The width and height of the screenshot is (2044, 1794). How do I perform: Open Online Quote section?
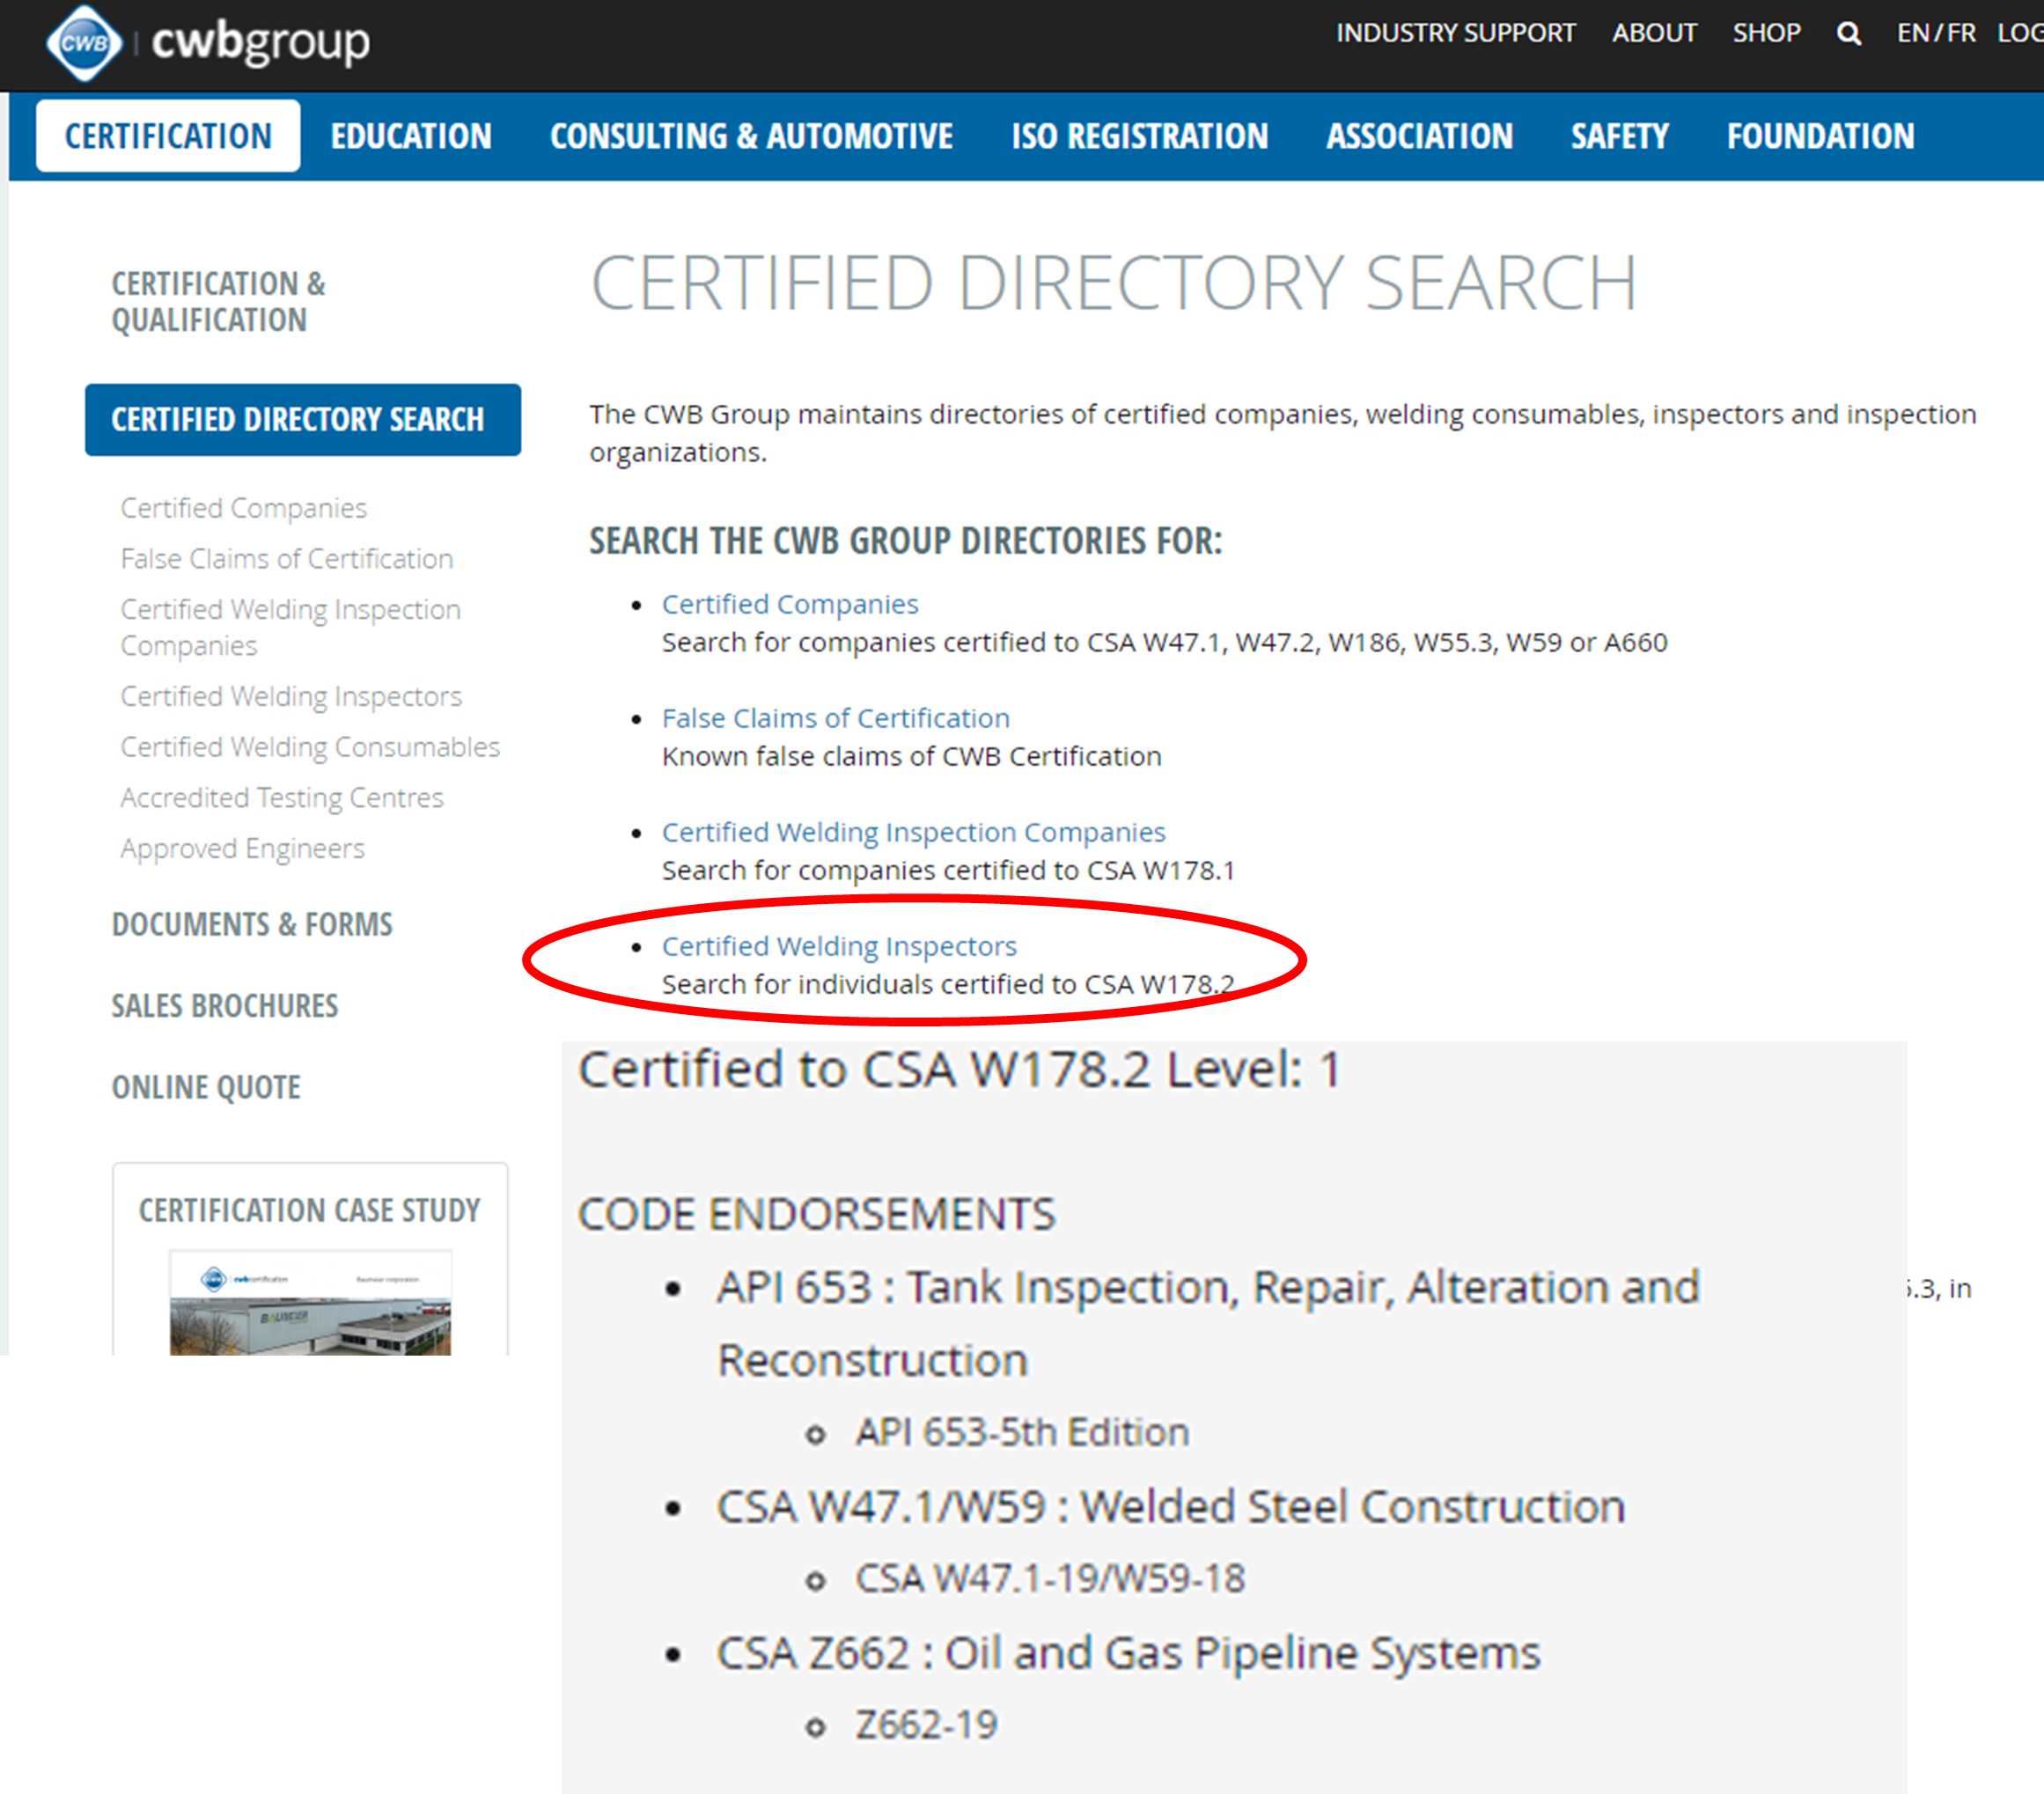click(206, 1087)
